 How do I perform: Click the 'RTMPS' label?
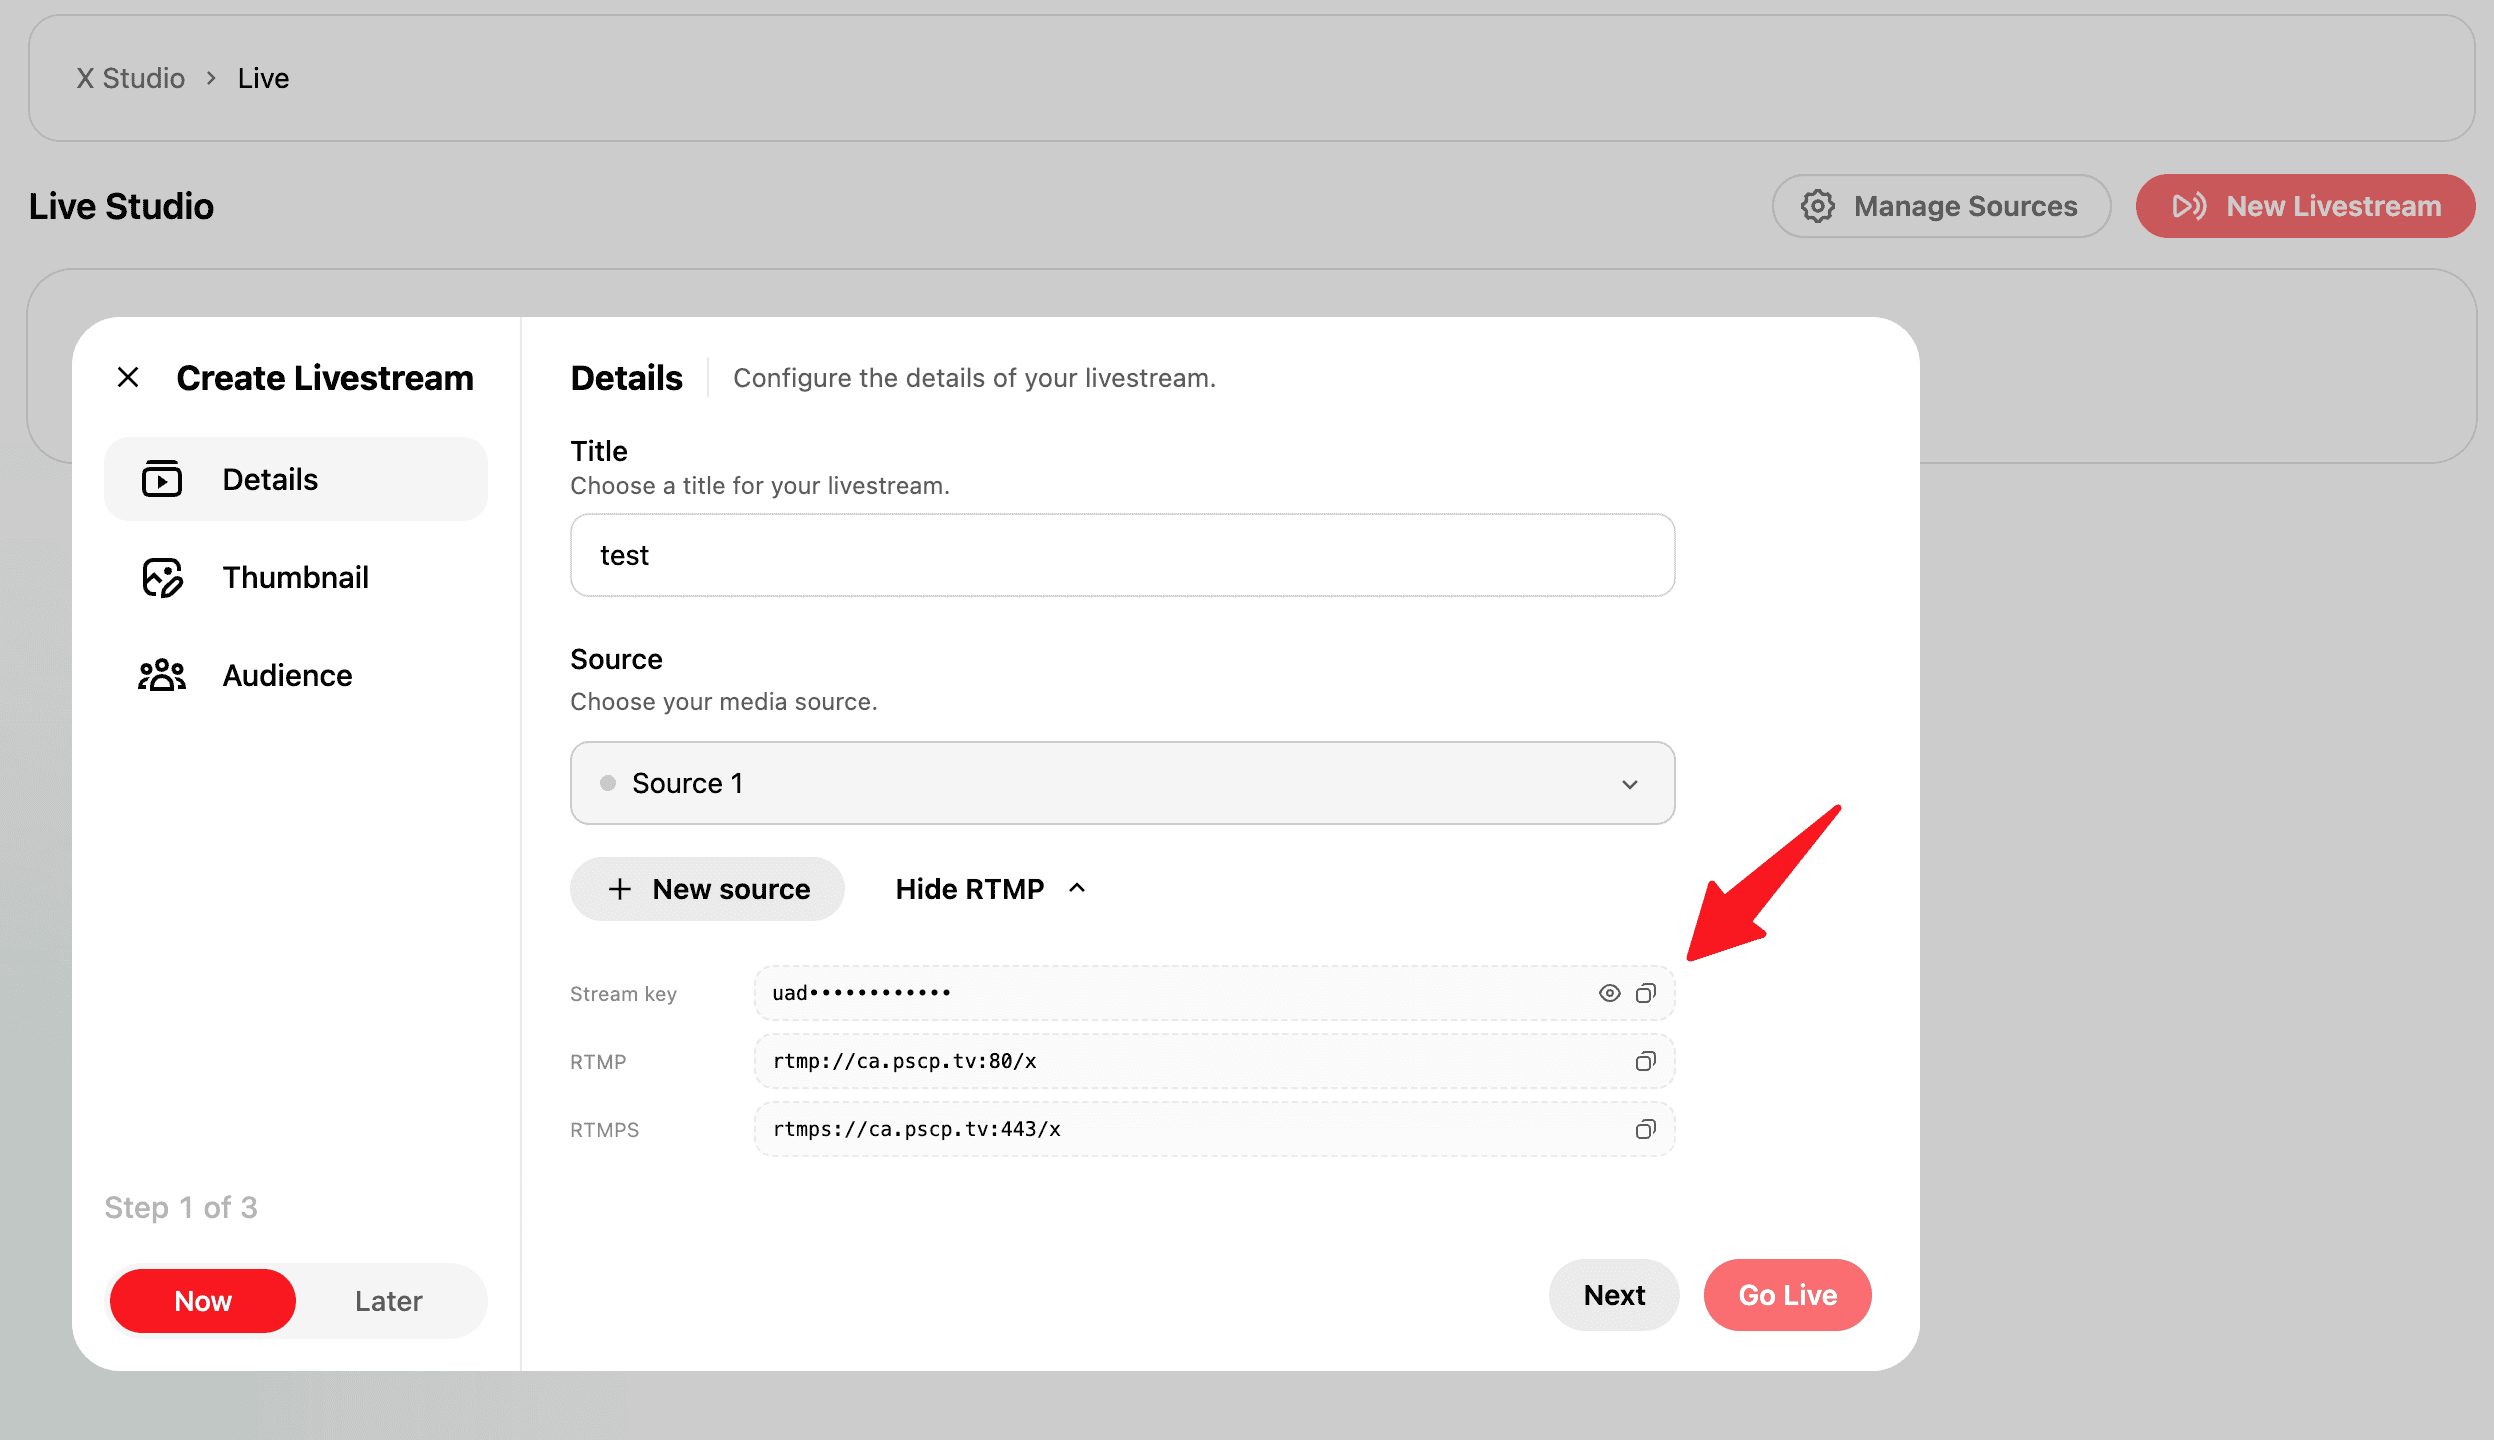tap(604, 1130)
